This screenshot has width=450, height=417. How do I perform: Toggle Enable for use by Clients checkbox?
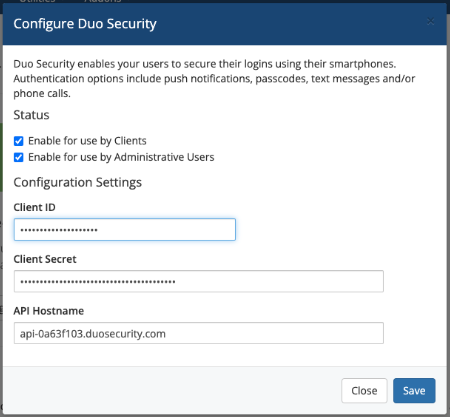pos(19,141)
